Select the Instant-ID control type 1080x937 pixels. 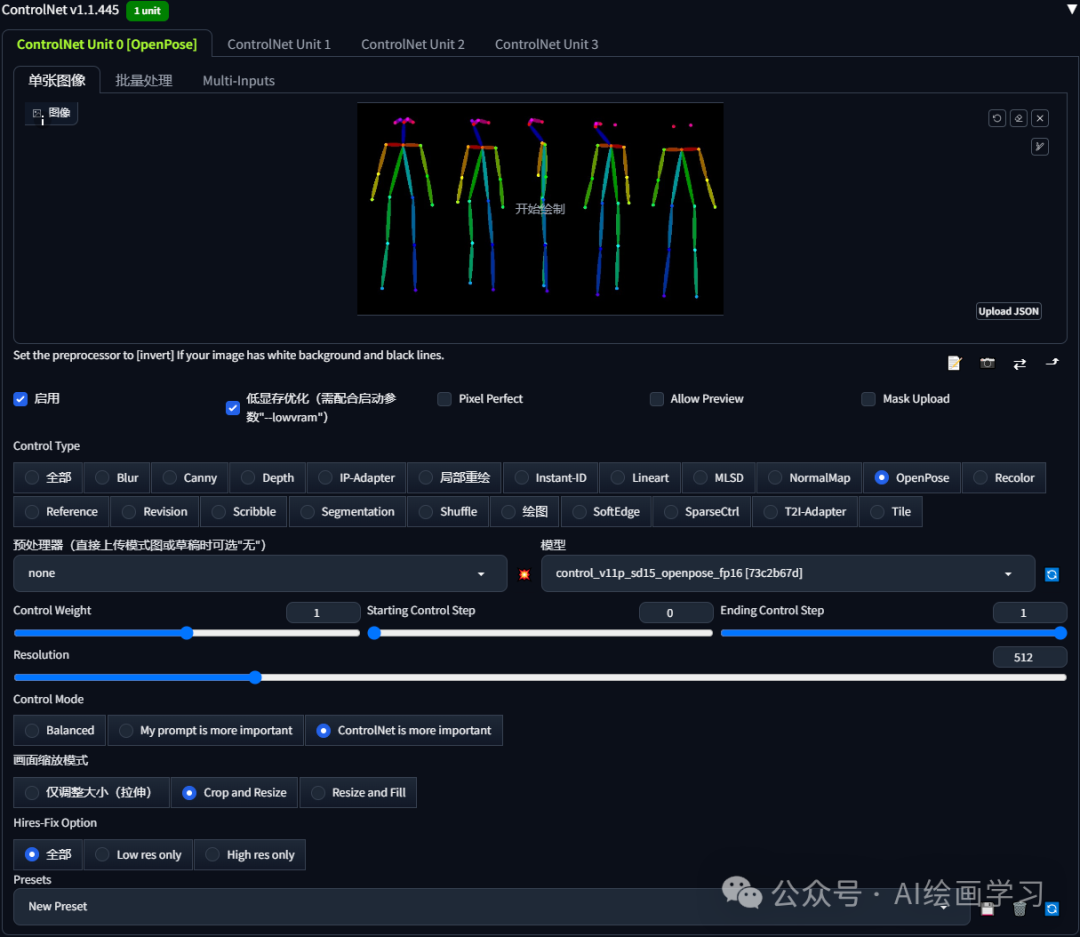(551, 477)
